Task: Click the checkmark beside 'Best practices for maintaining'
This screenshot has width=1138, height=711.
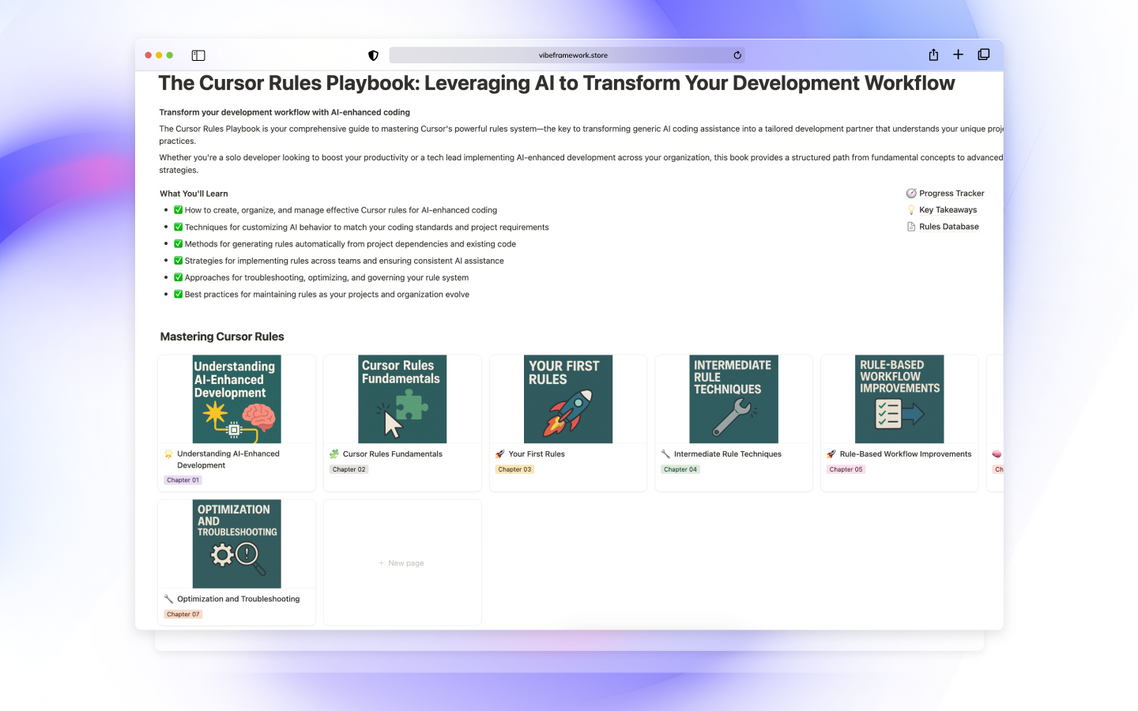Action: 178,294
